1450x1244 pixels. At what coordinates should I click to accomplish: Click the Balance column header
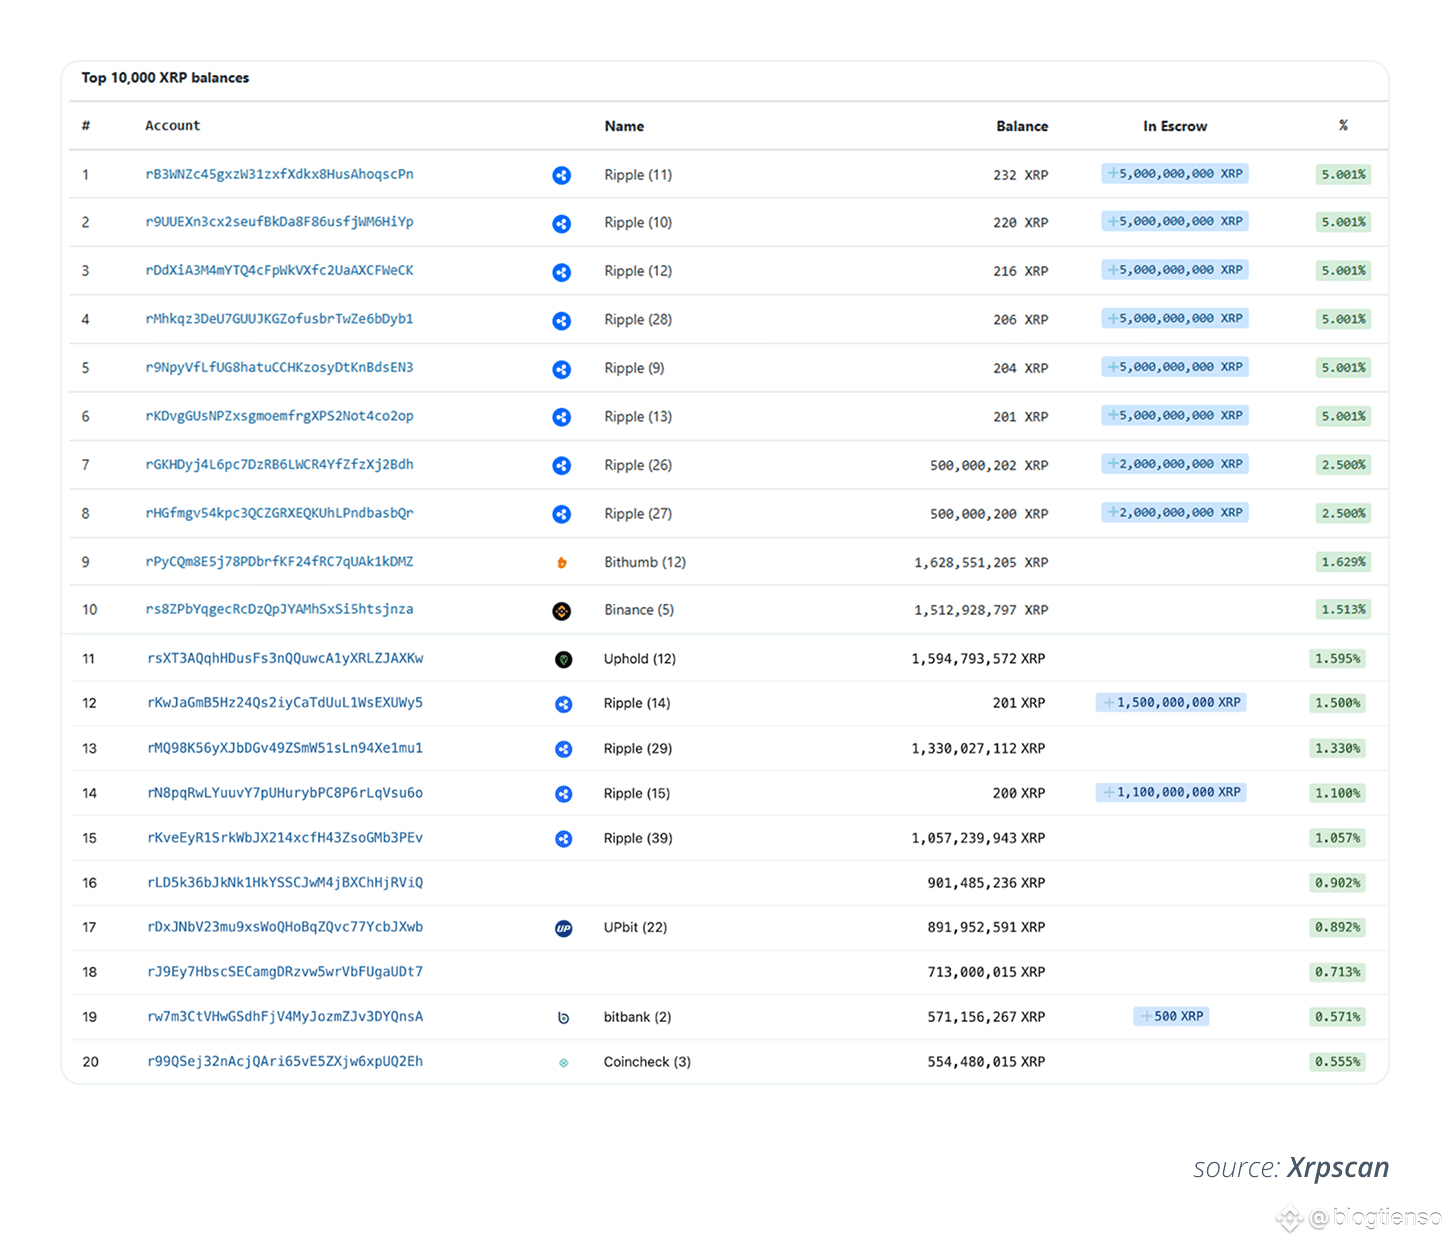coord(1022,126)
